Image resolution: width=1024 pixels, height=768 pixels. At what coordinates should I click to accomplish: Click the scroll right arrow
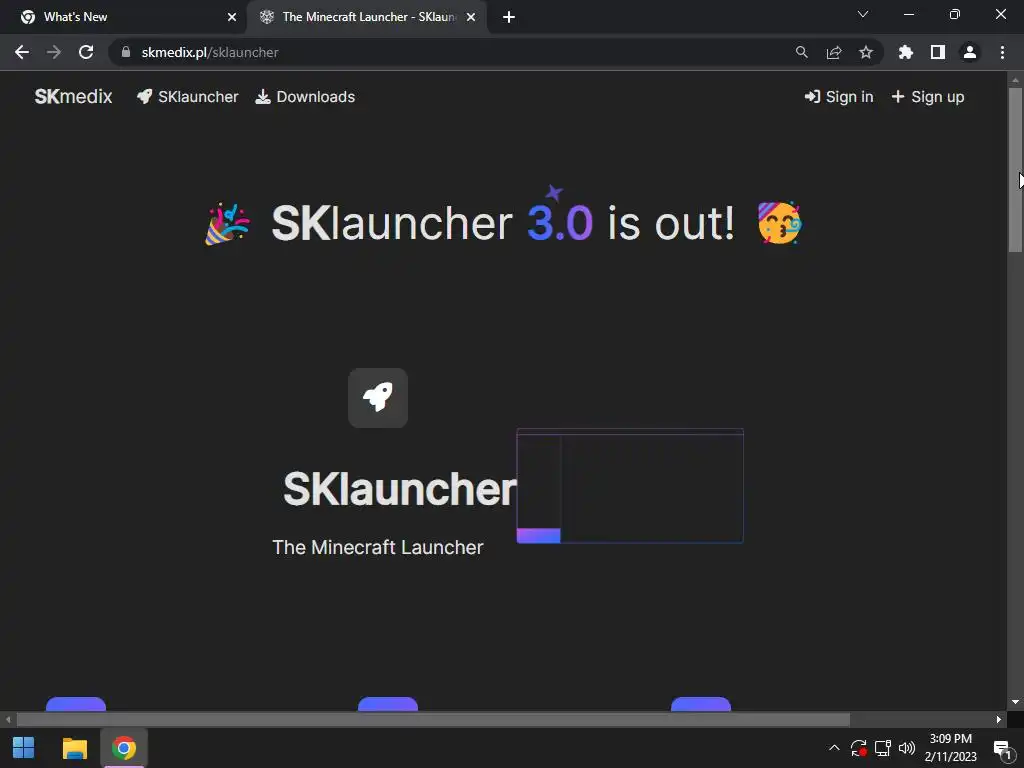point(999,720)
